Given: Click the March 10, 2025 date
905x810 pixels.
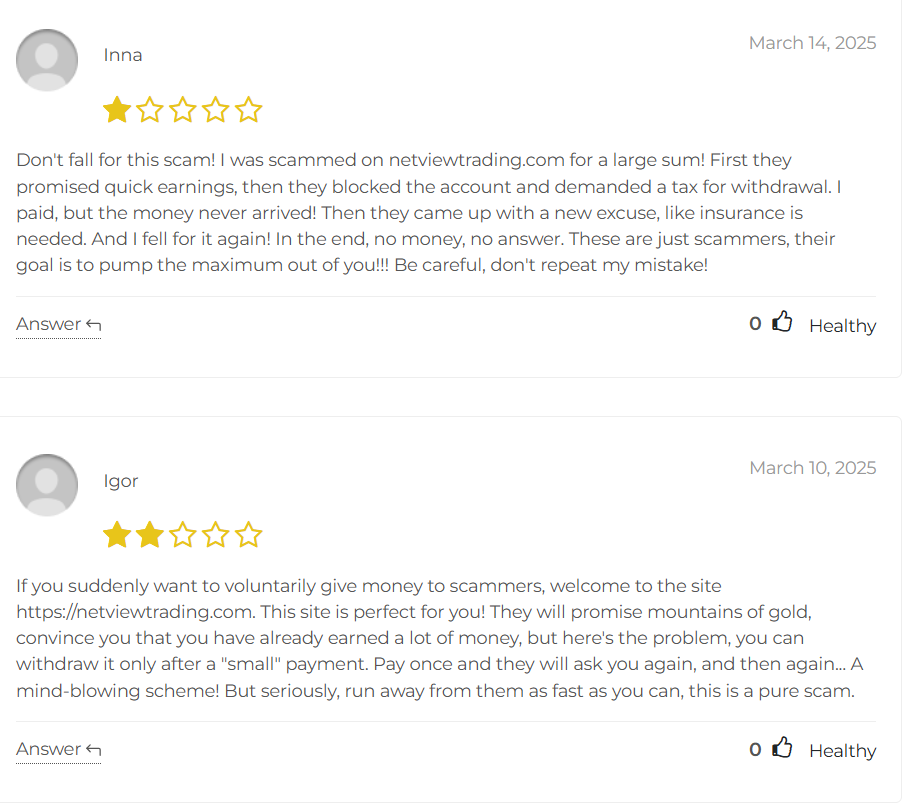Looking at the screenshot, I should pyautogui.click(x=812, y=468).
